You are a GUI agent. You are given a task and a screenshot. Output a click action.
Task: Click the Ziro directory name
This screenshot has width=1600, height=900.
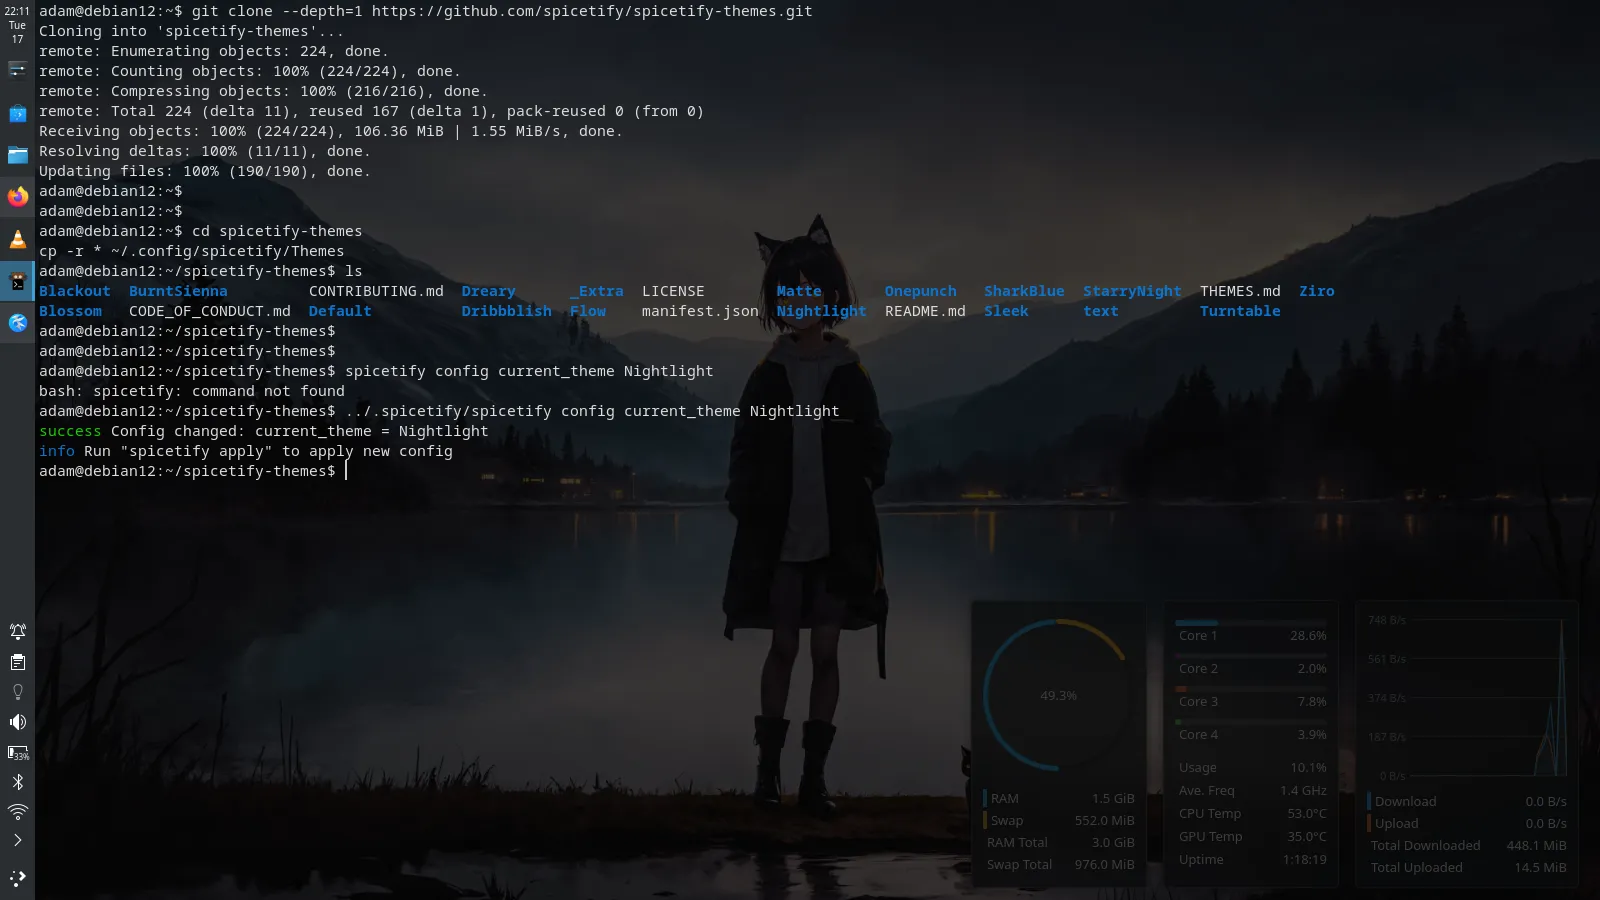1317,291
